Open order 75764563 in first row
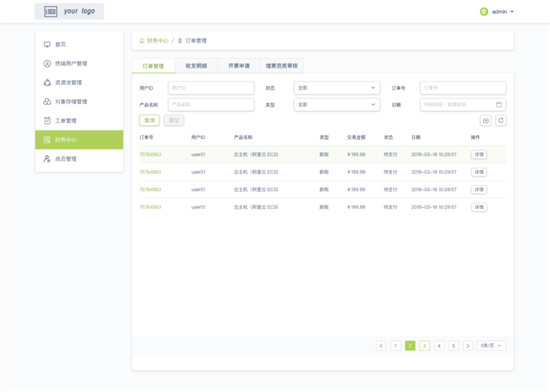The width and height of the screenshot is (550, 392). (x=150, y=155)
